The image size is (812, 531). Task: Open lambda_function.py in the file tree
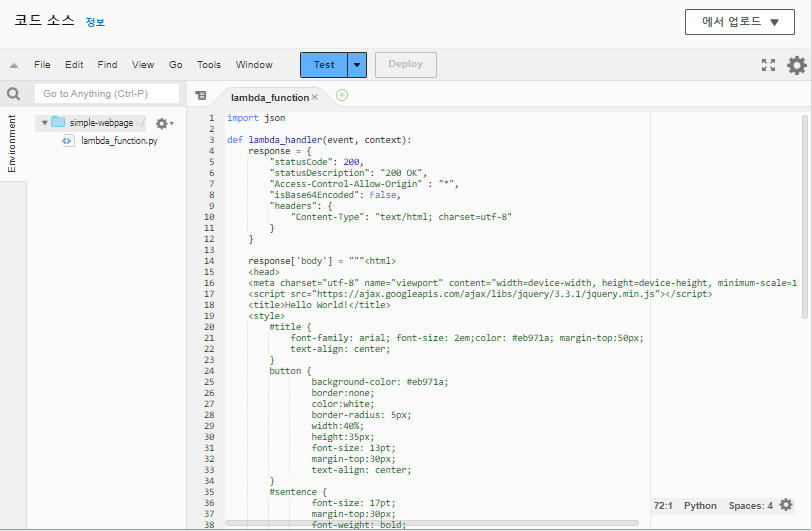(x=119, y=140)
